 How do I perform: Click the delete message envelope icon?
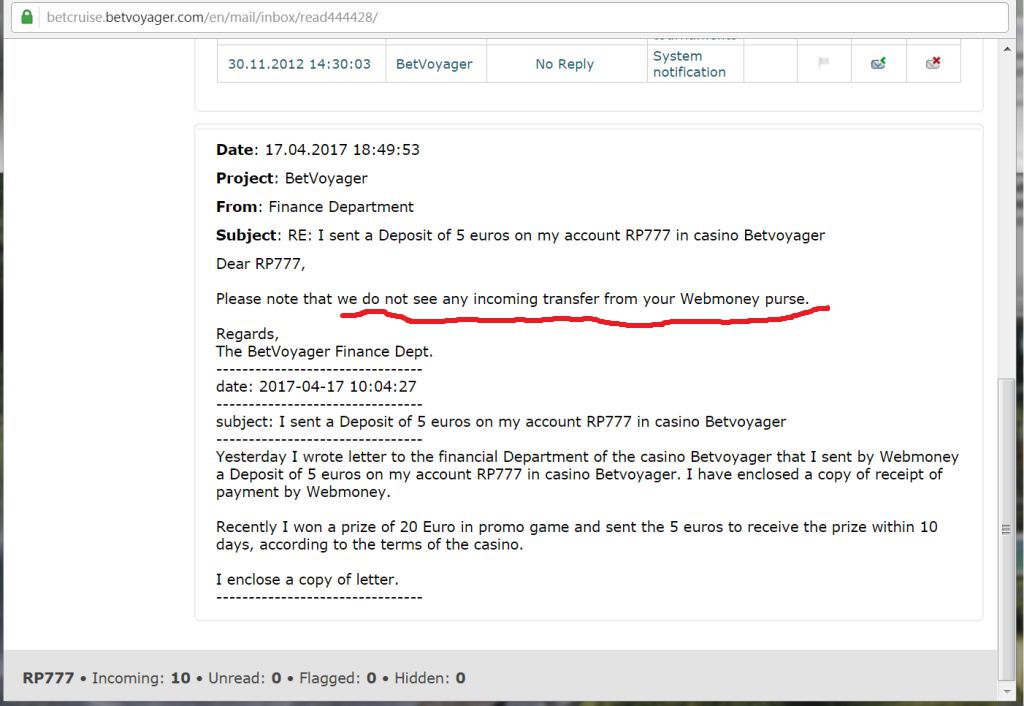click(x=933, y=63)
